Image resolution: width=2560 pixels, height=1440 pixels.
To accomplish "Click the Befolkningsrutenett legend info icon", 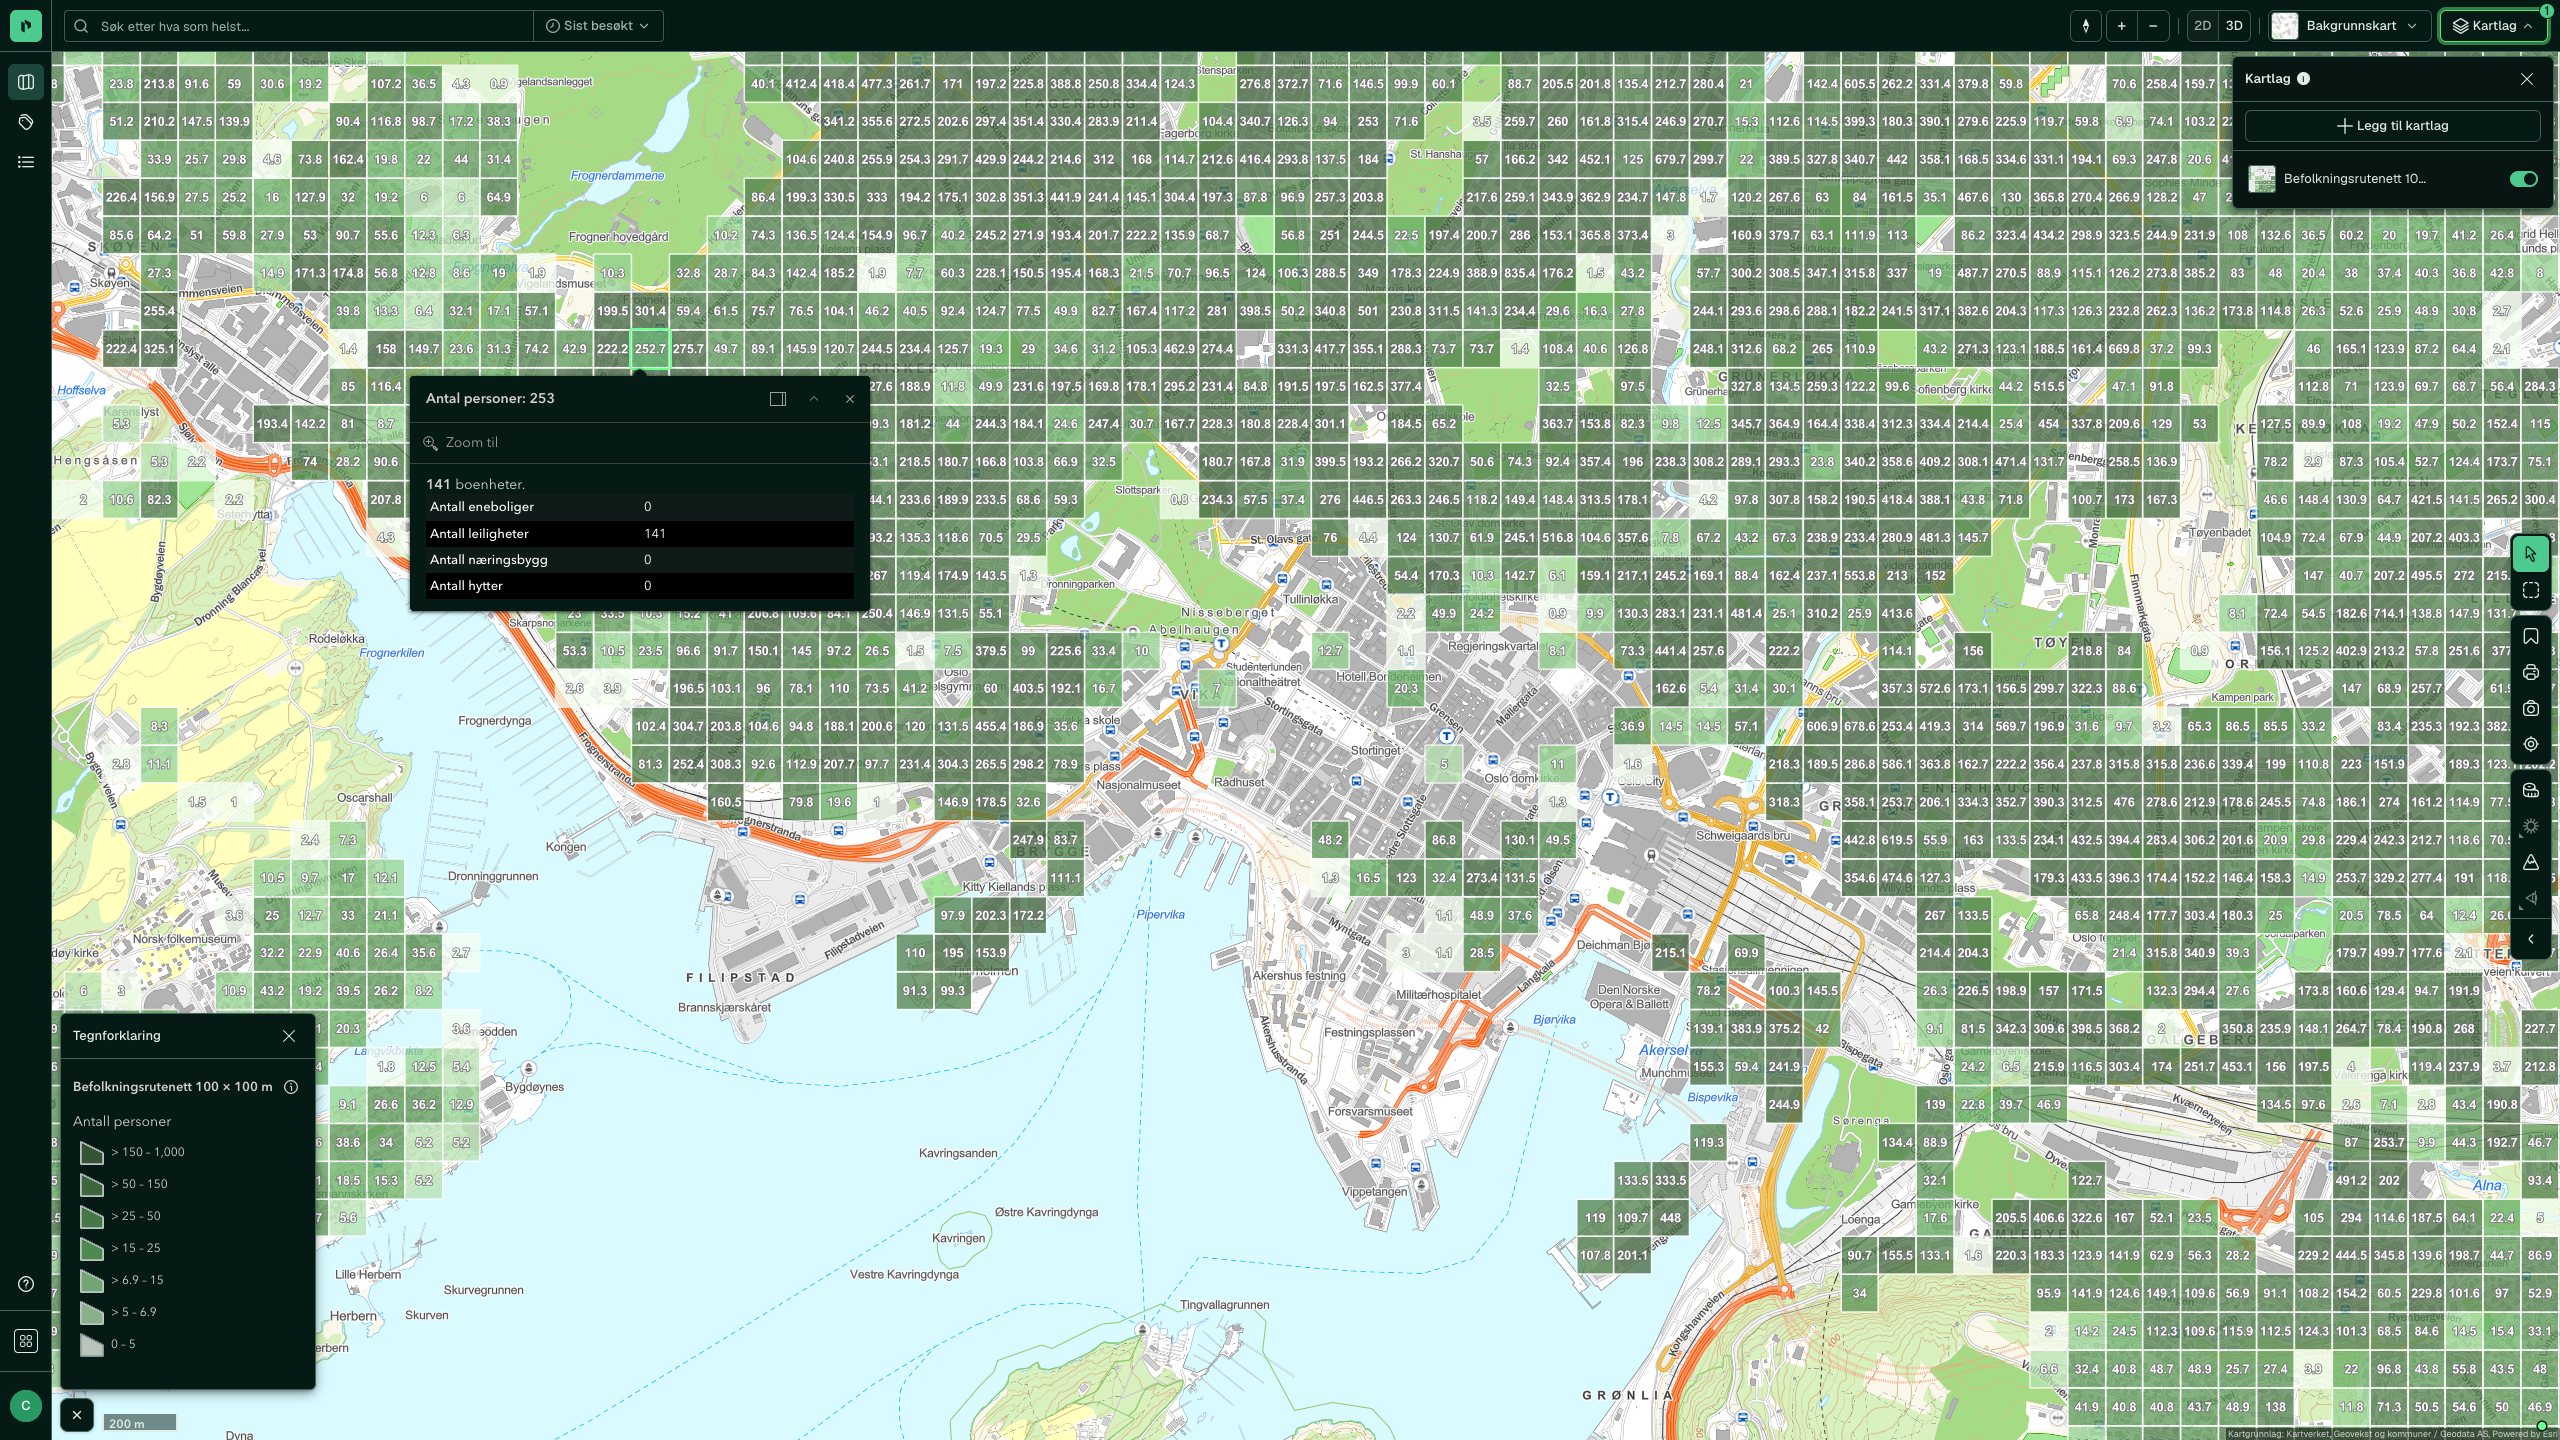I will click(x=291, y=1087).
